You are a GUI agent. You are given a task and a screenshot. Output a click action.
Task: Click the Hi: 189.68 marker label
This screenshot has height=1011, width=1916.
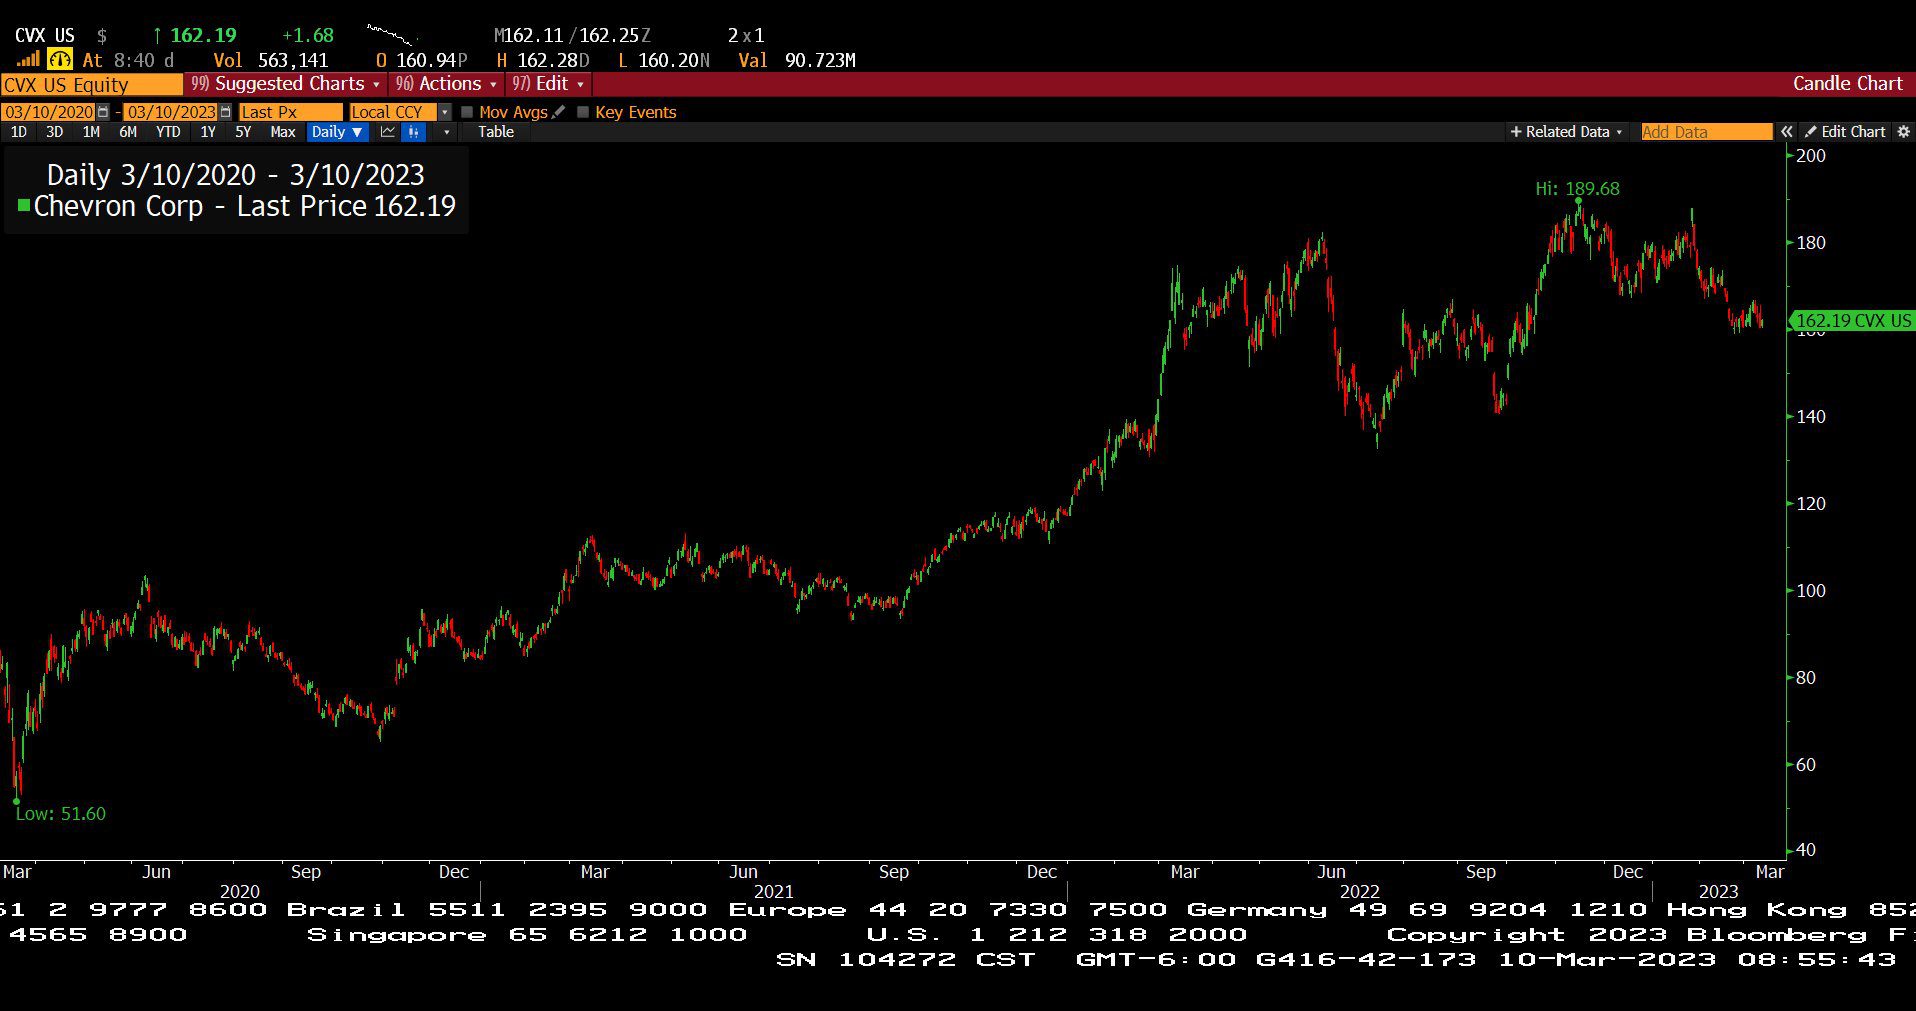tap(1577, 189)
